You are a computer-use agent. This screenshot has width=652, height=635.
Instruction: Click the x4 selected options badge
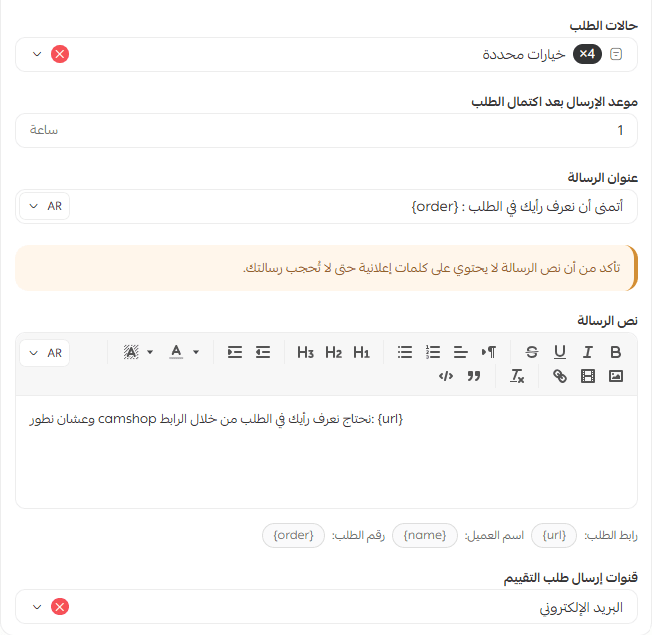[x=587, y=54]
